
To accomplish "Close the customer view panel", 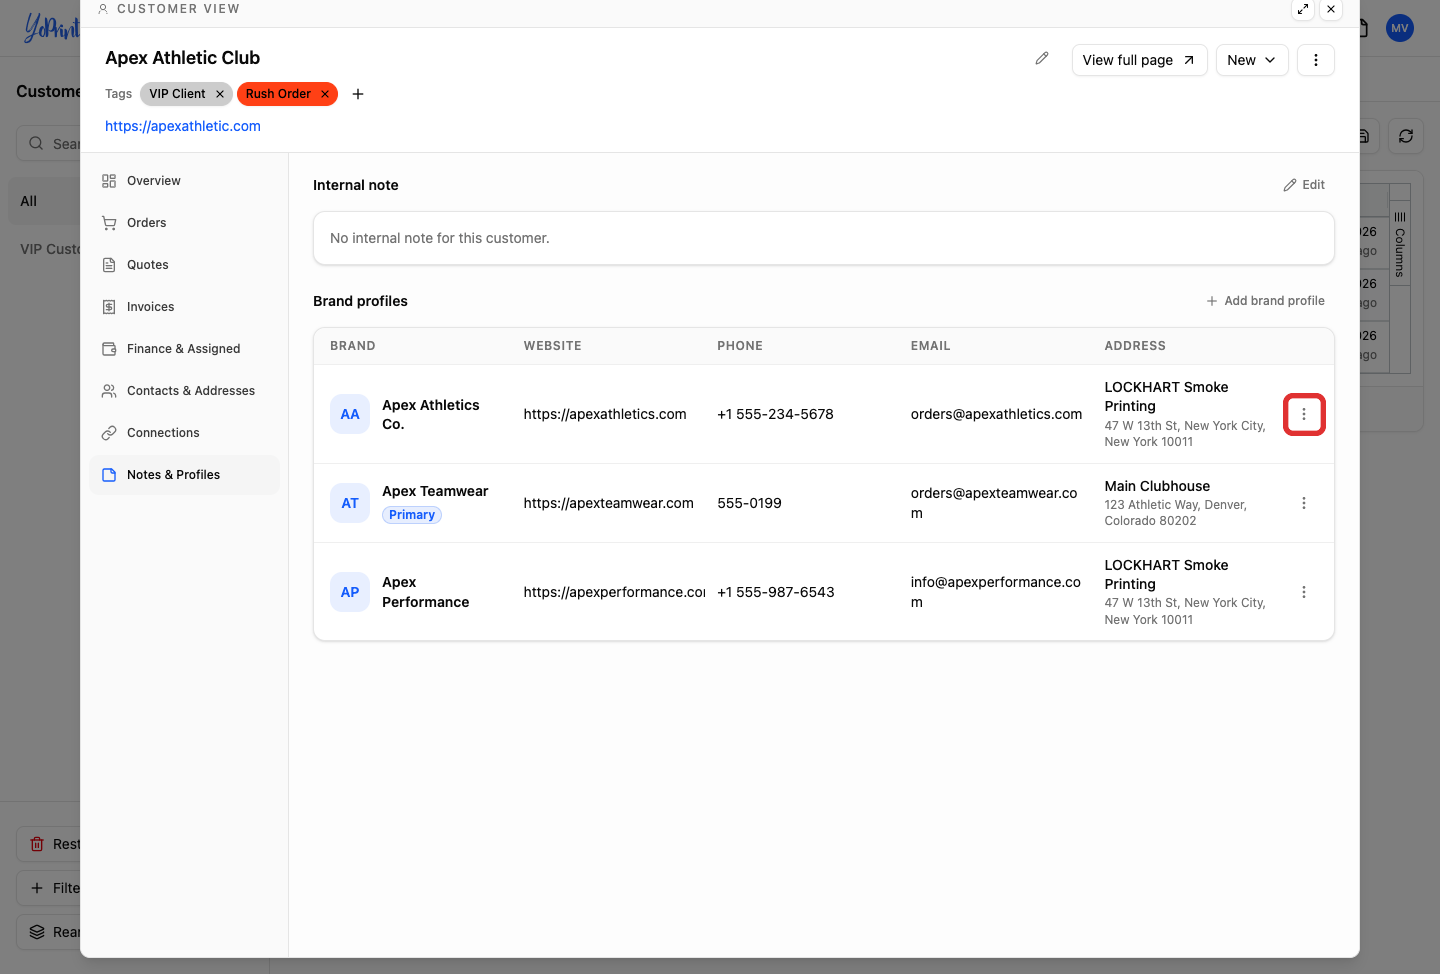I will tap(1331, 9).
